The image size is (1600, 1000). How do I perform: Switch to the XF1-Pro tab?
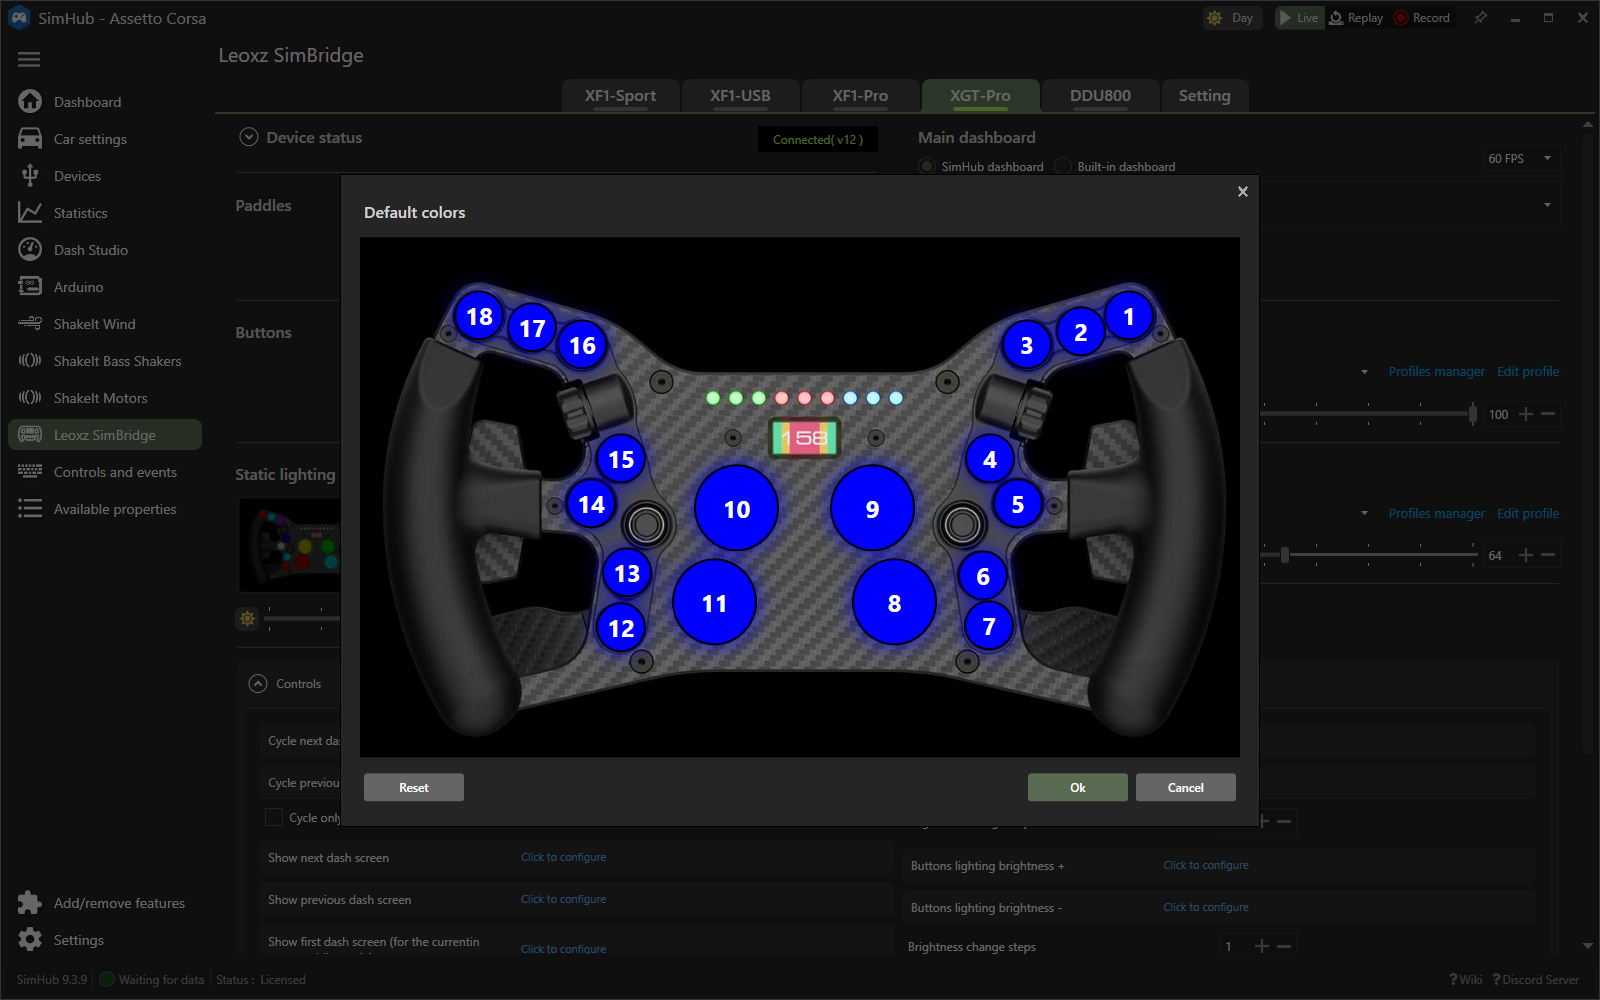(860, 96)
